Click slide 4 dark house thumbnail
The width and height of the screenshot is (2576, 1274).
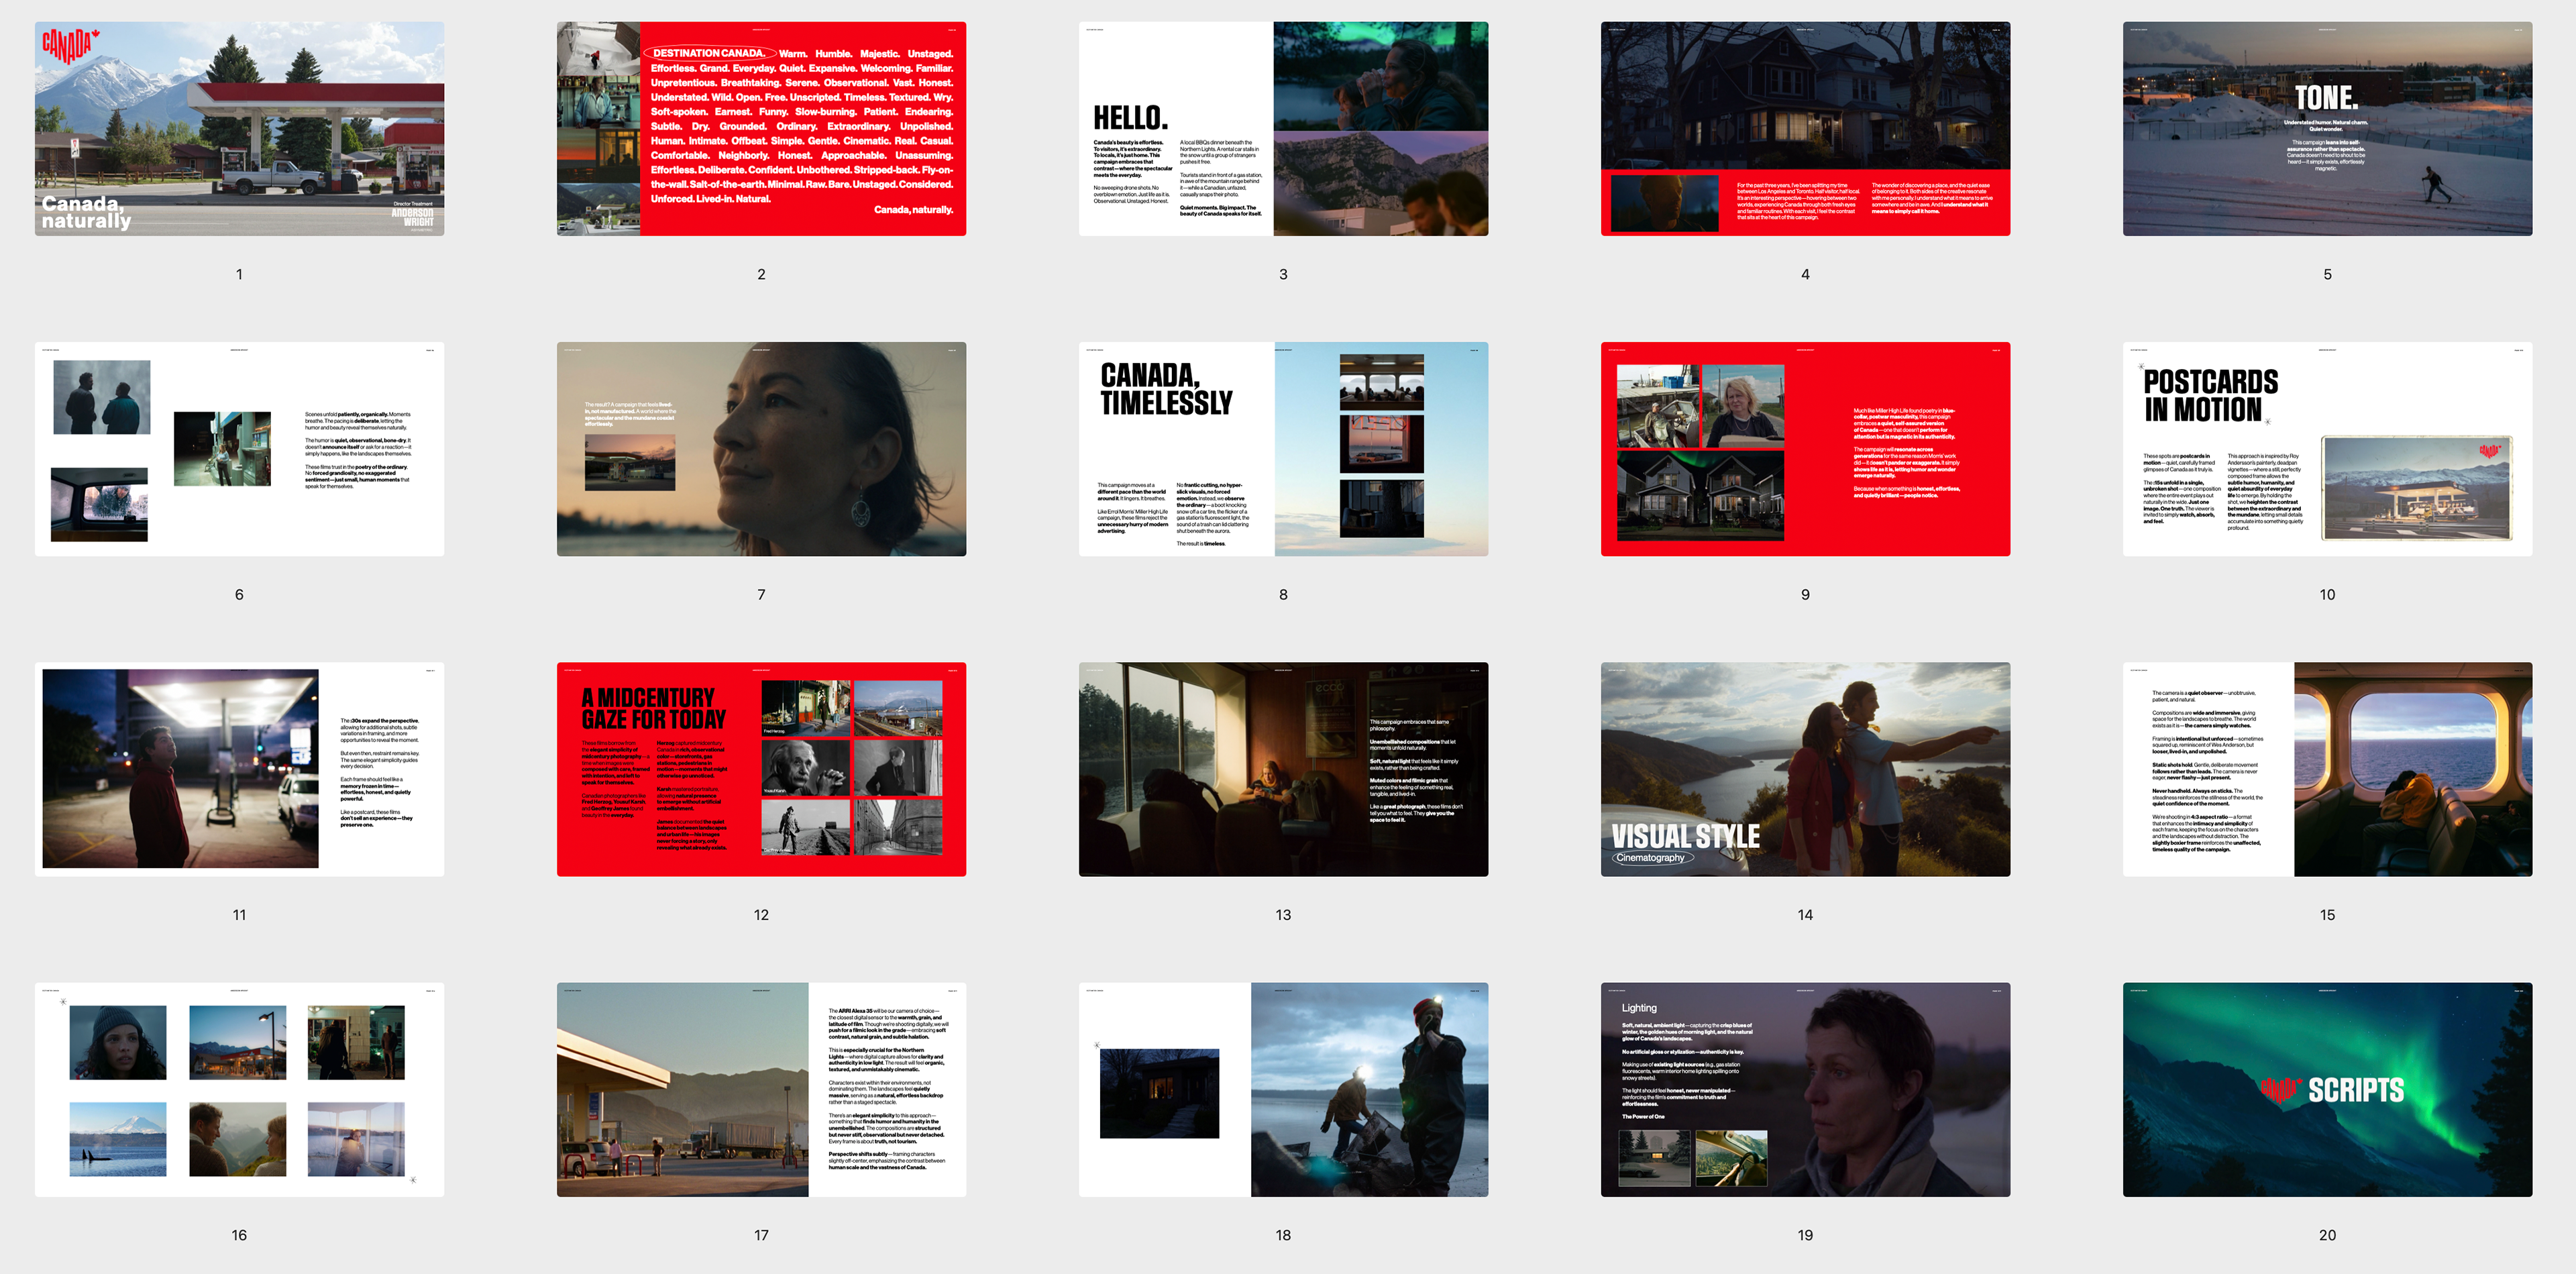tap(1805, 129)
